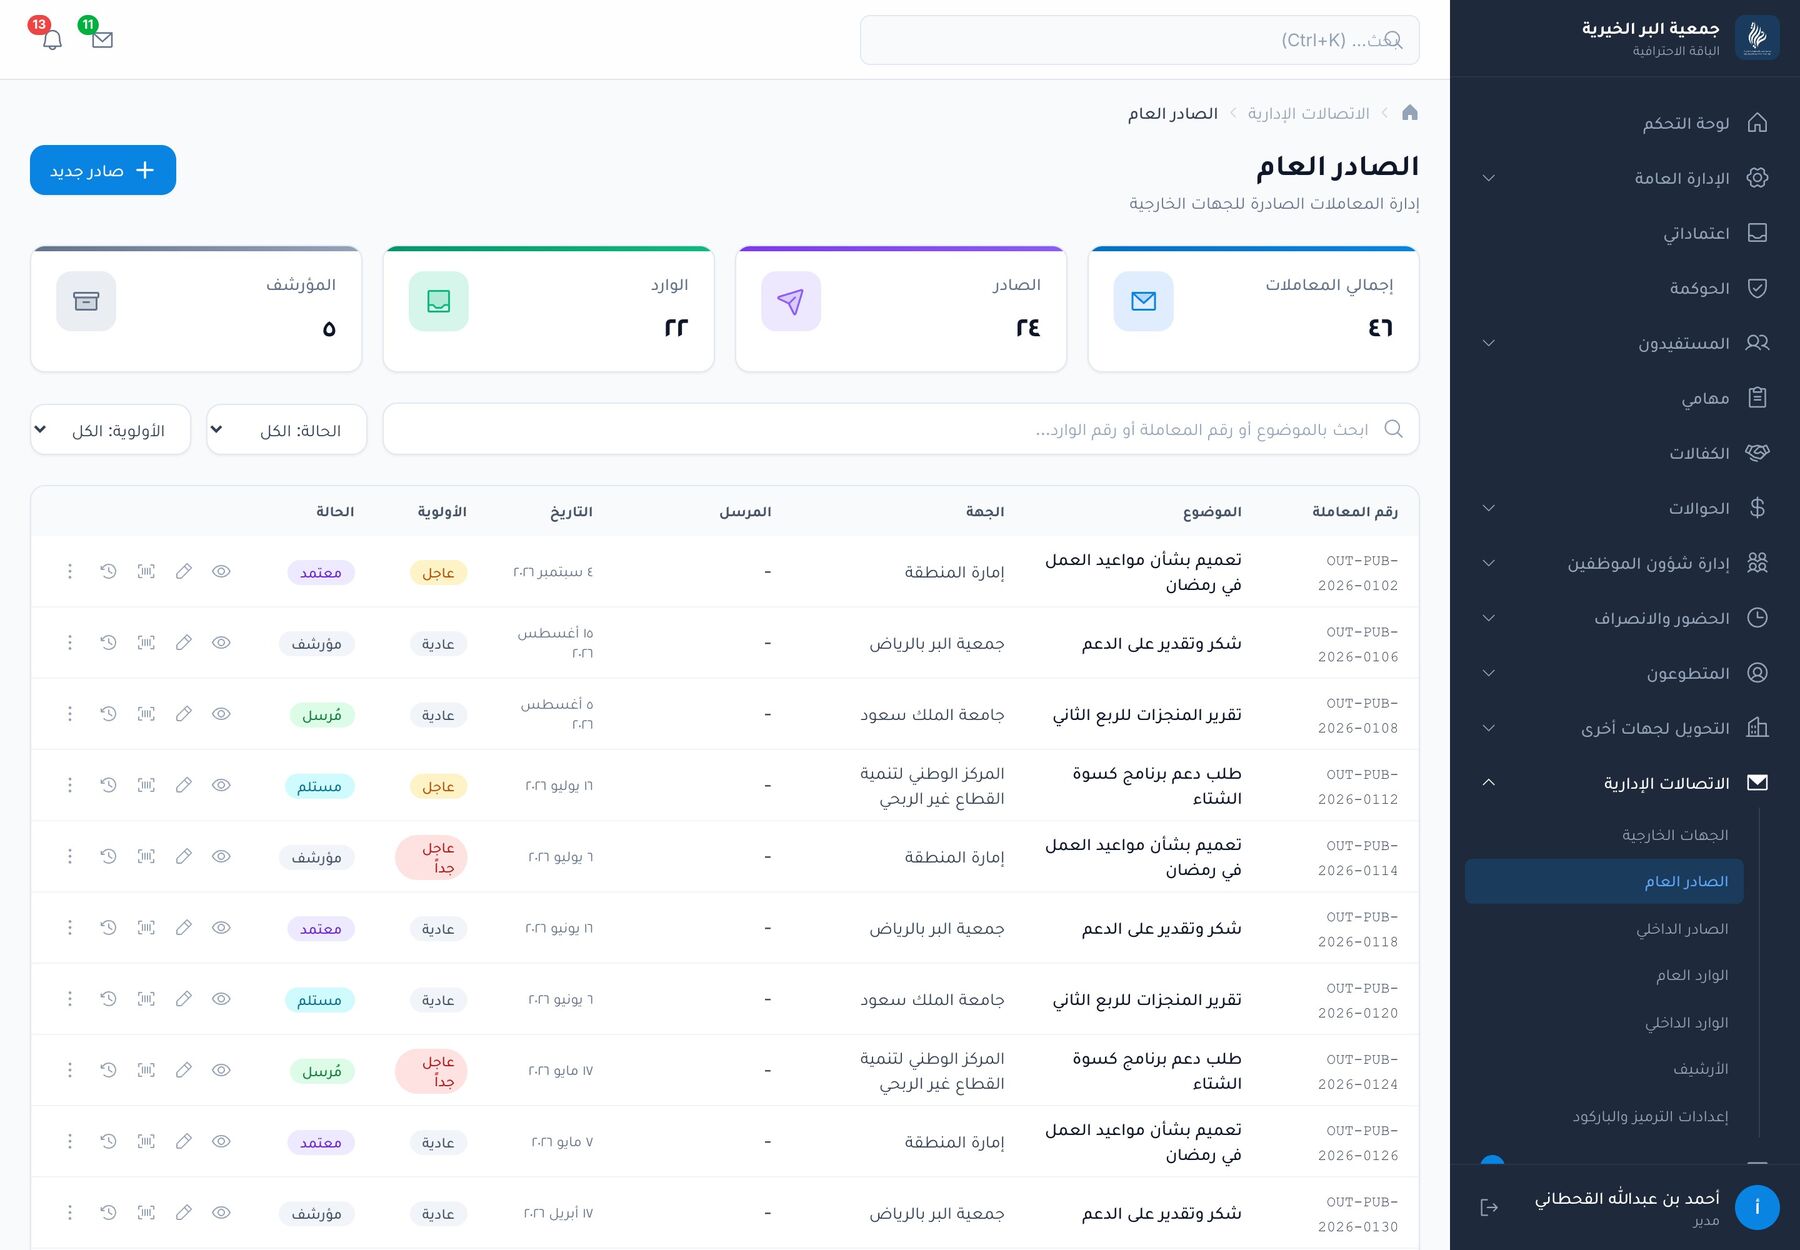Screen dimensions: 1800x1250
Task: Show barcode for transaction OUT-PUB-2026-0106
Action: click(146, 642)
